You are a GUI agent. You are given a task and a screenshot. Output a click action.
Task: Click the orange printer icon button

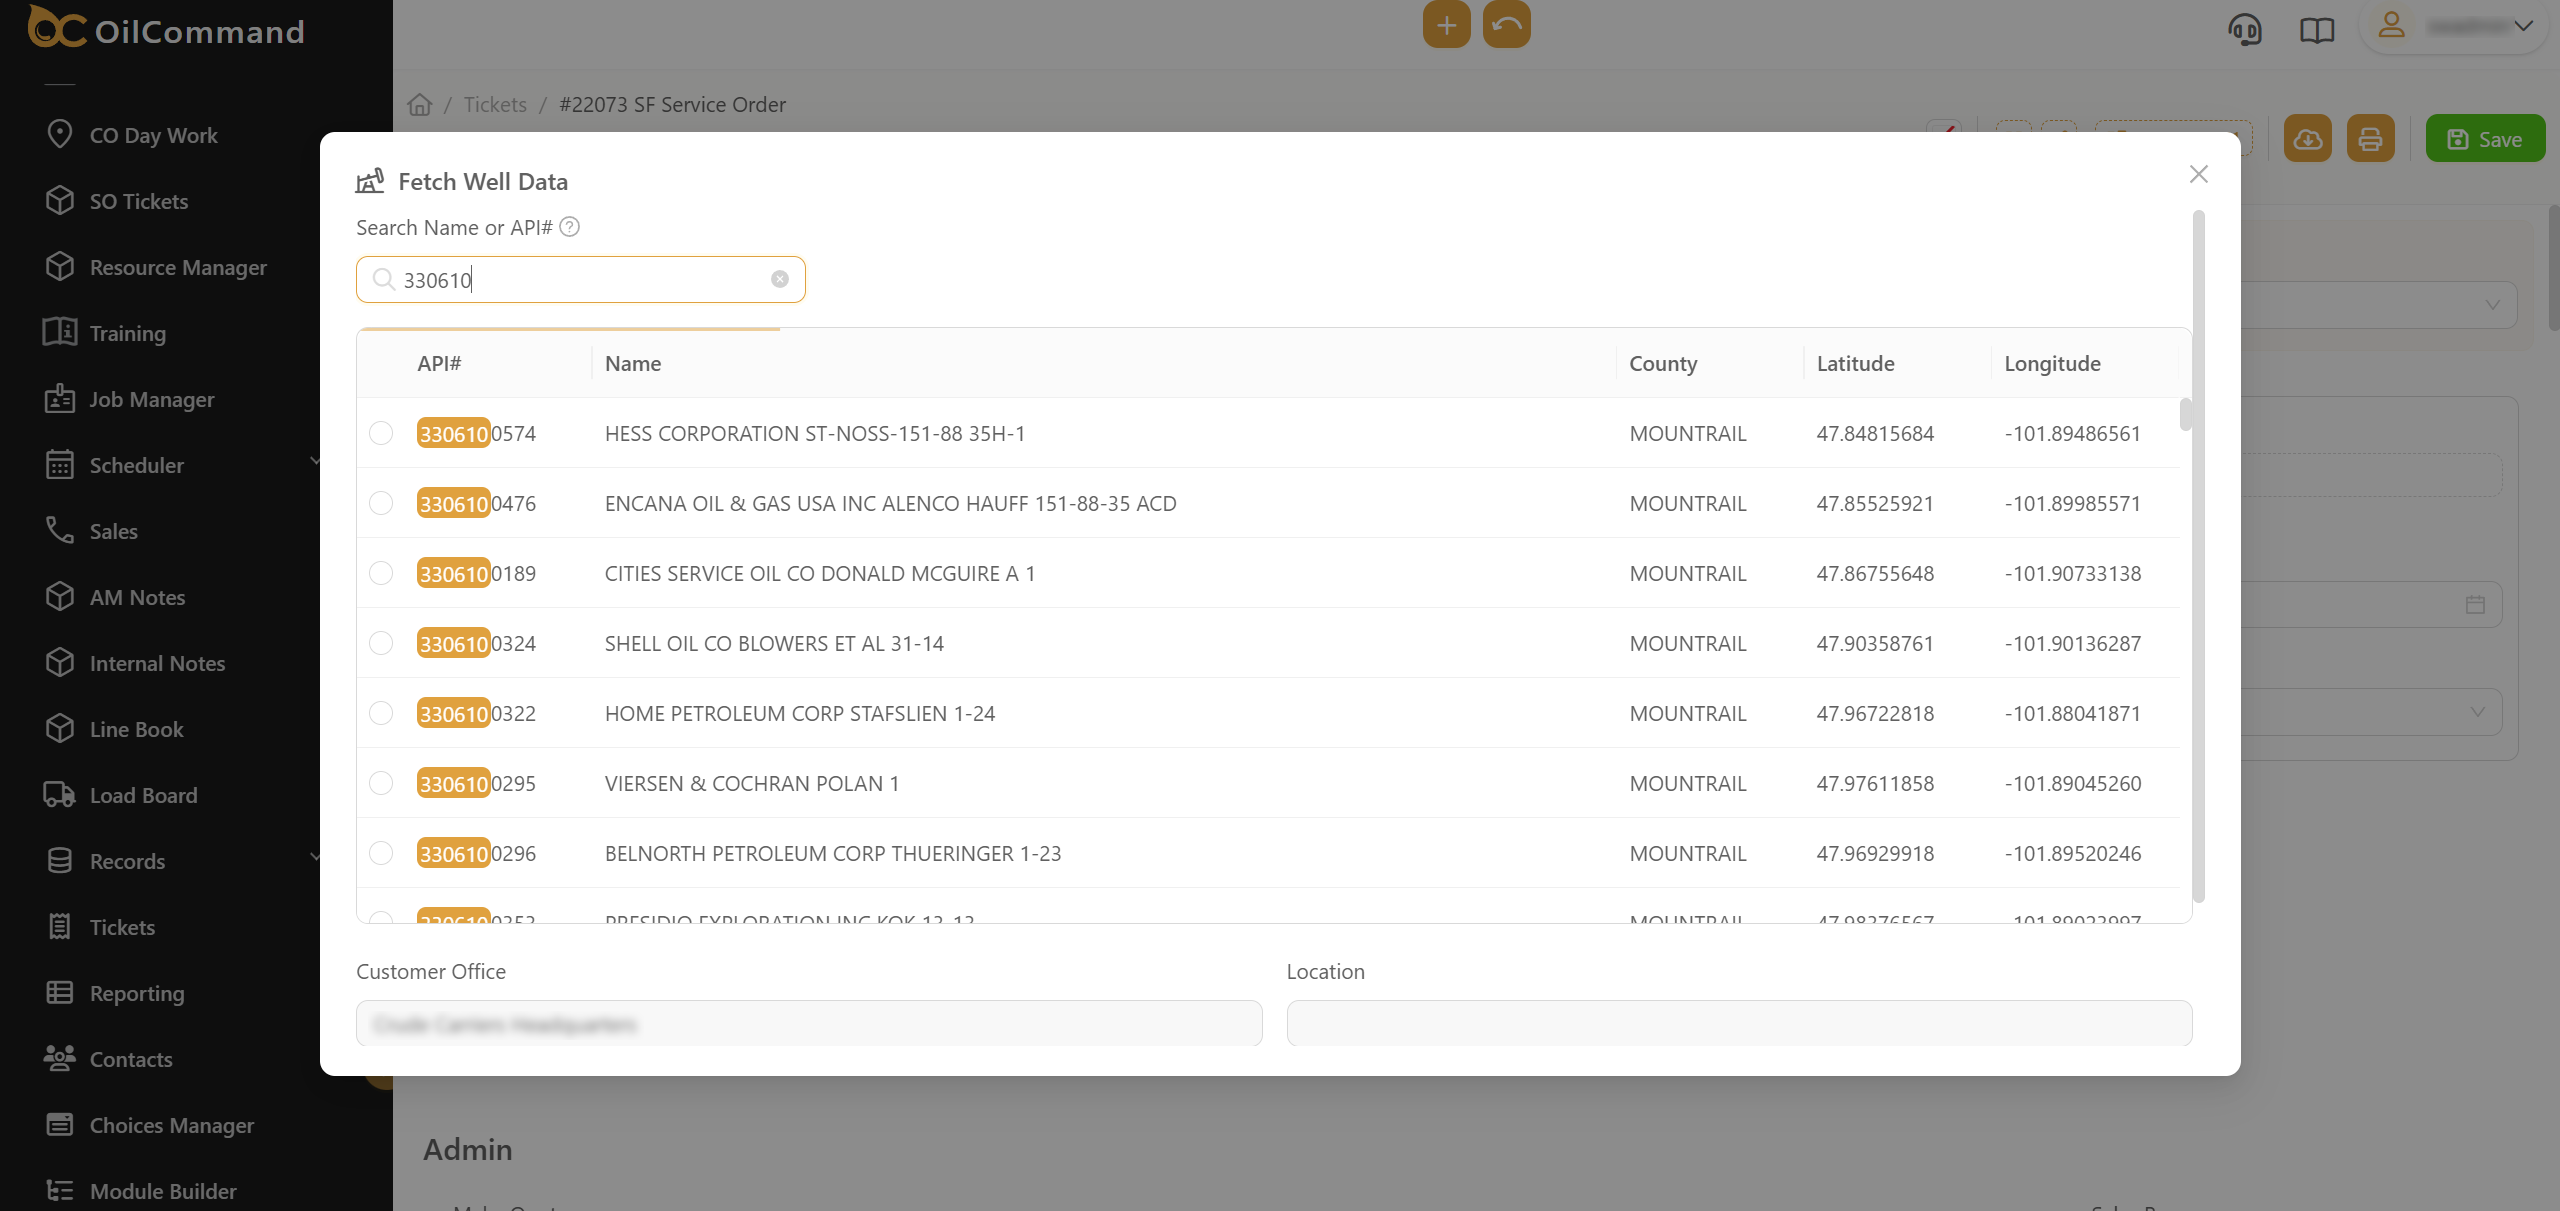click(x=2370, y=139)
